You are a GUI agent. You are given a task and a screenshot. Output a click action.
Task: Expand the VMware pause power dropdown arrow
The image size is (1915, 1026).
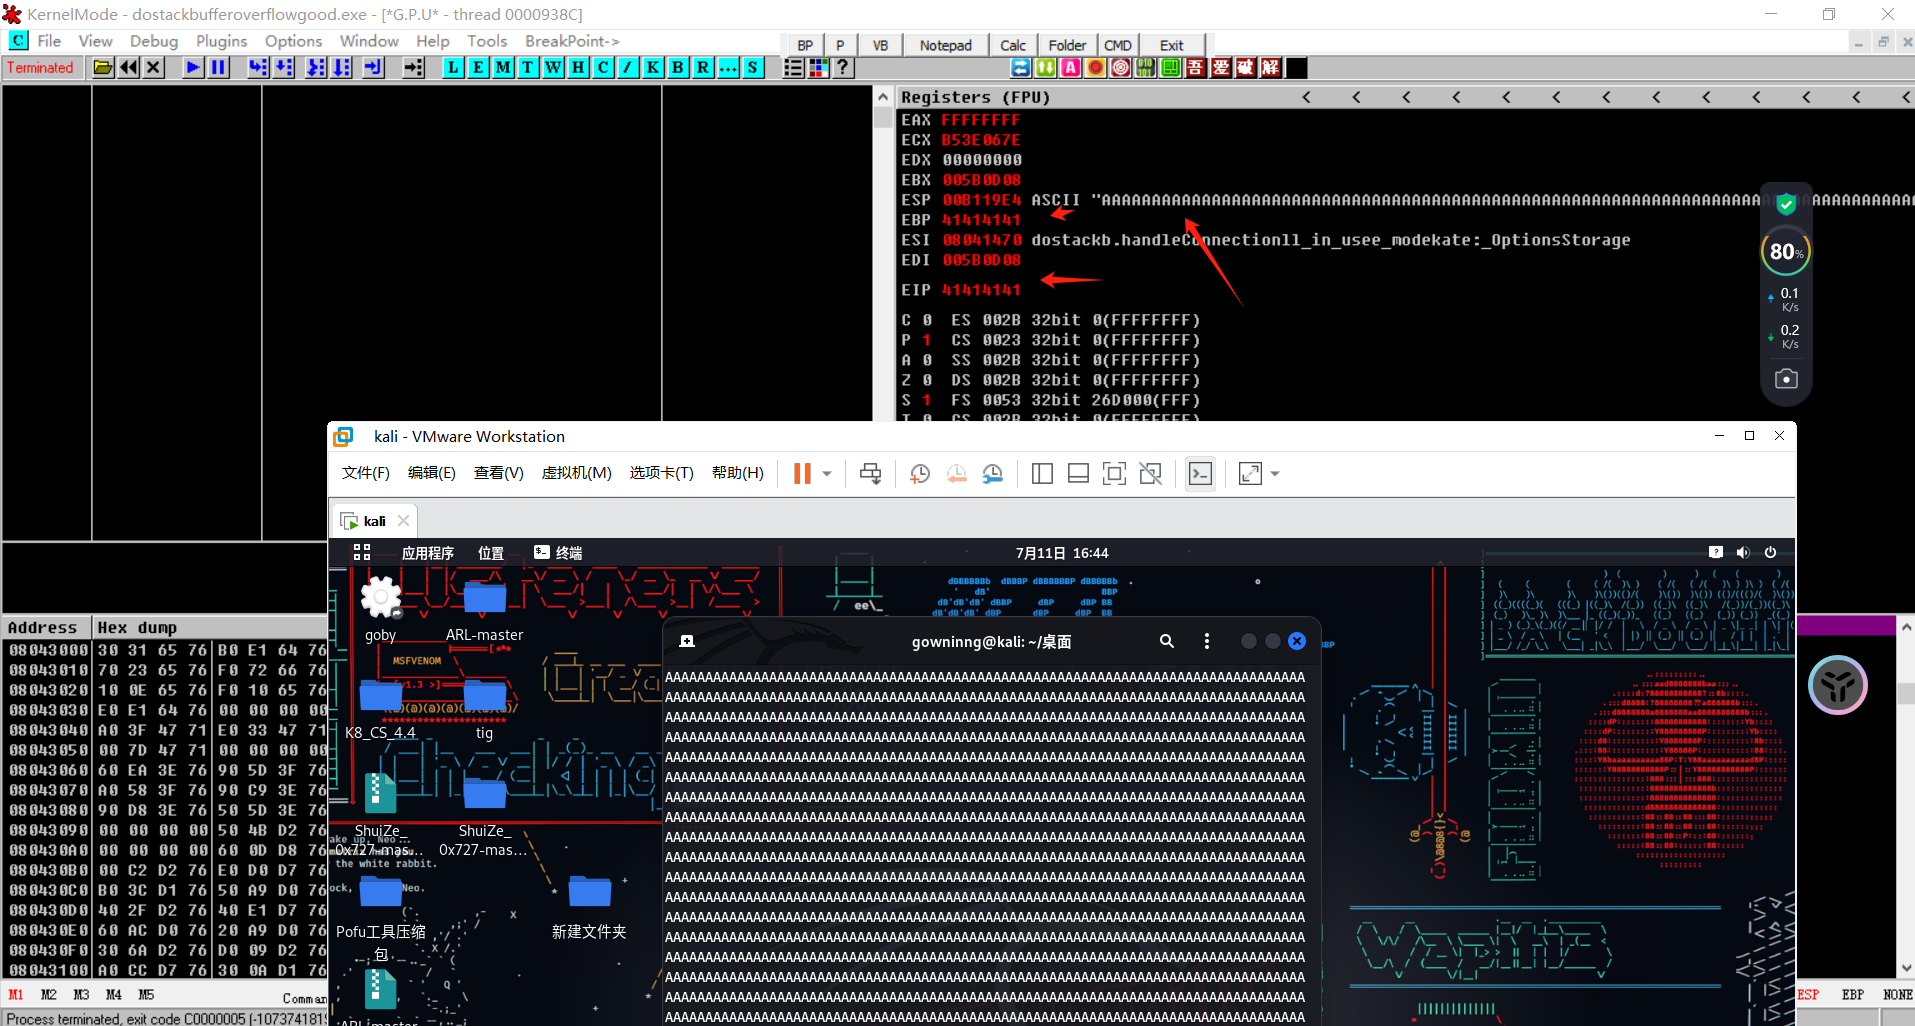tap(827, 474)
